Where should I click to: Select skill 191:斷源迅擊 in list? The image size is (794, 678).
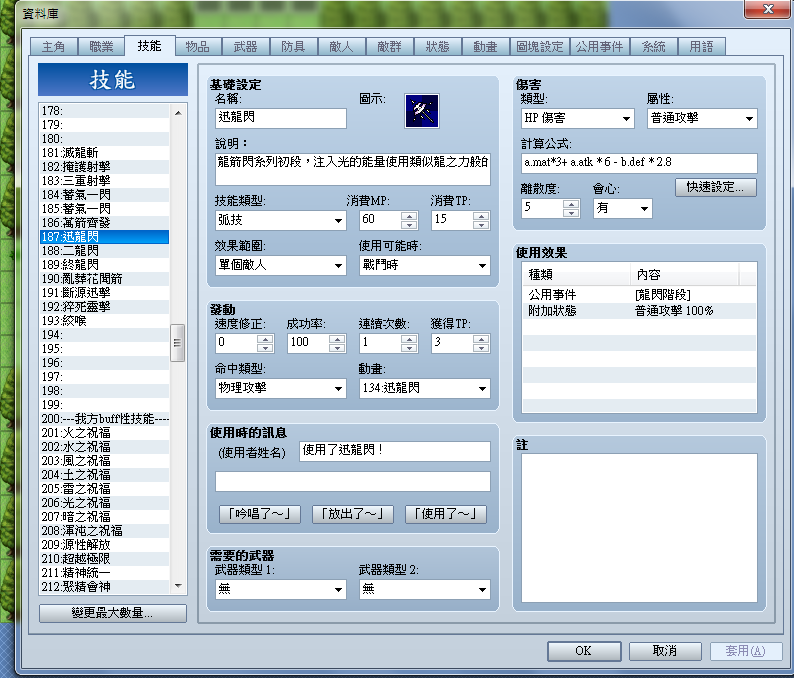pyautogui.click(x=104, y=293)
